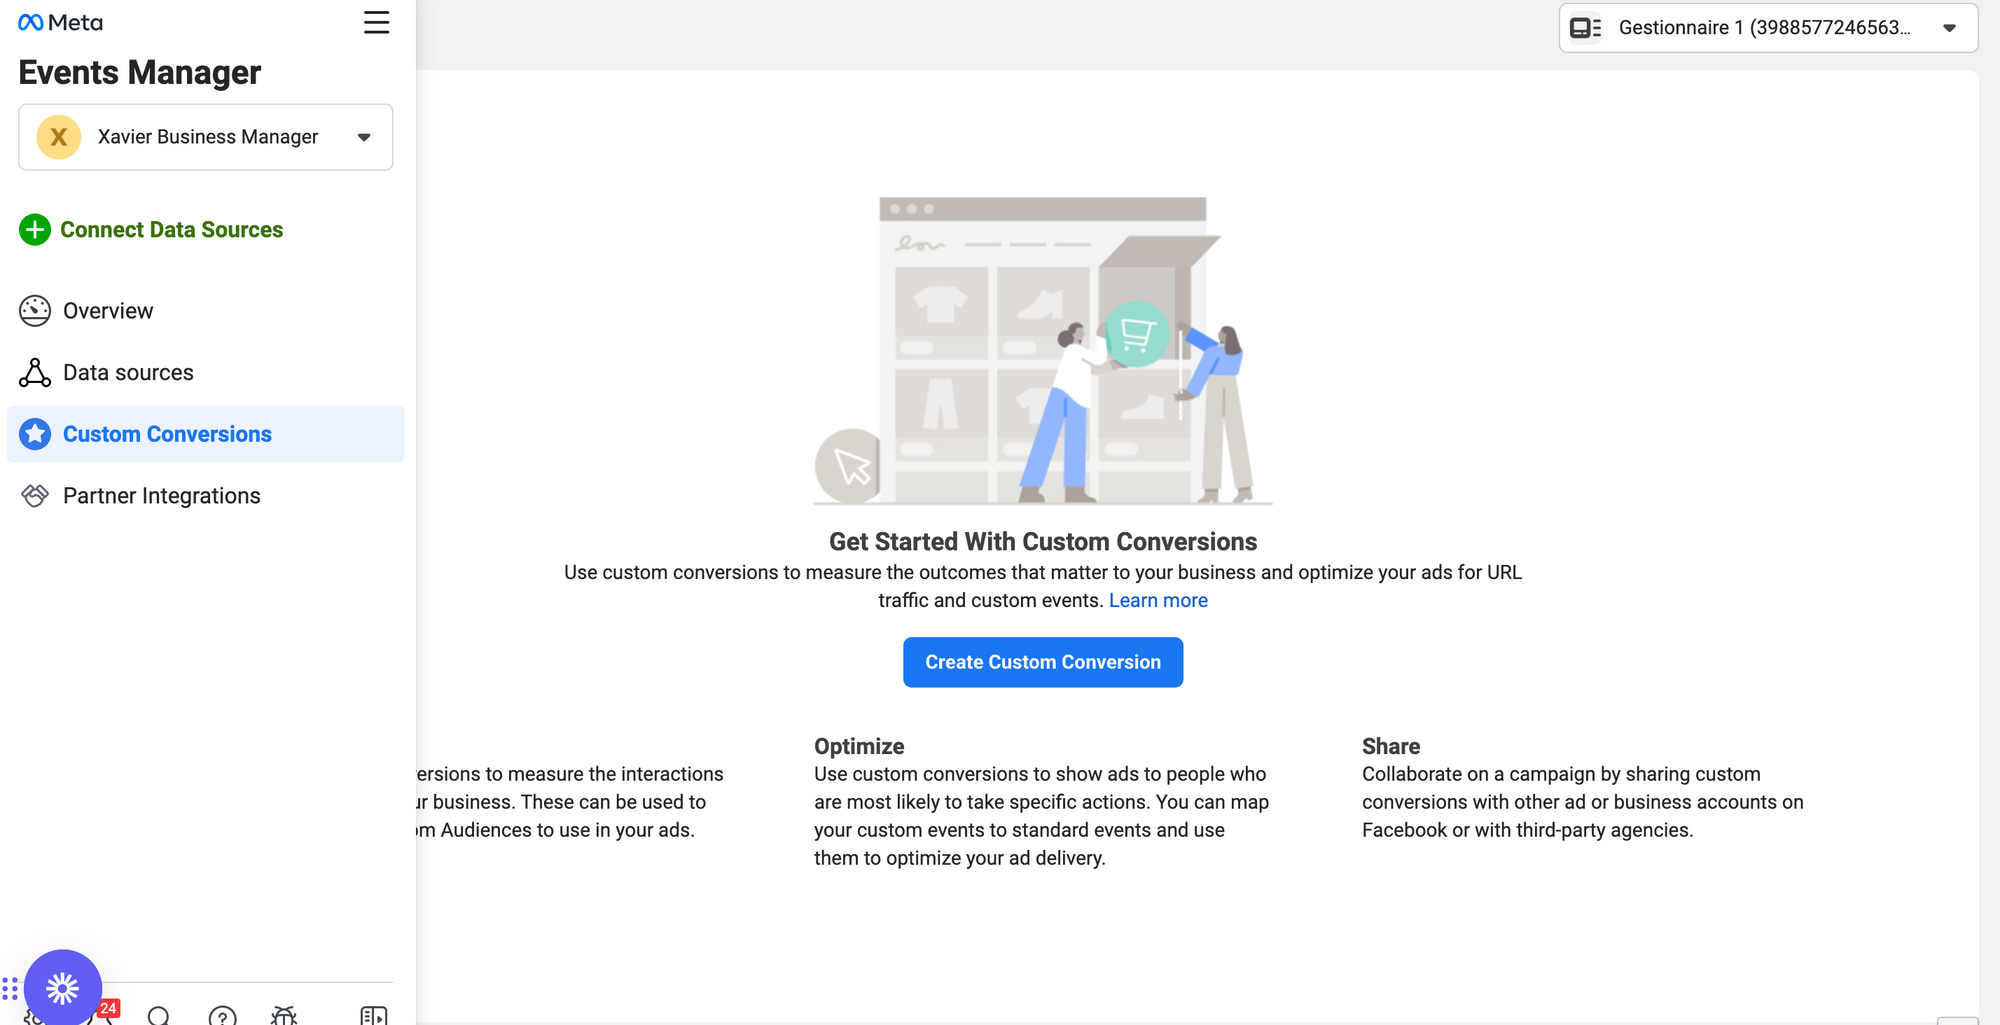Open Partner Integrations

(161, 496)
